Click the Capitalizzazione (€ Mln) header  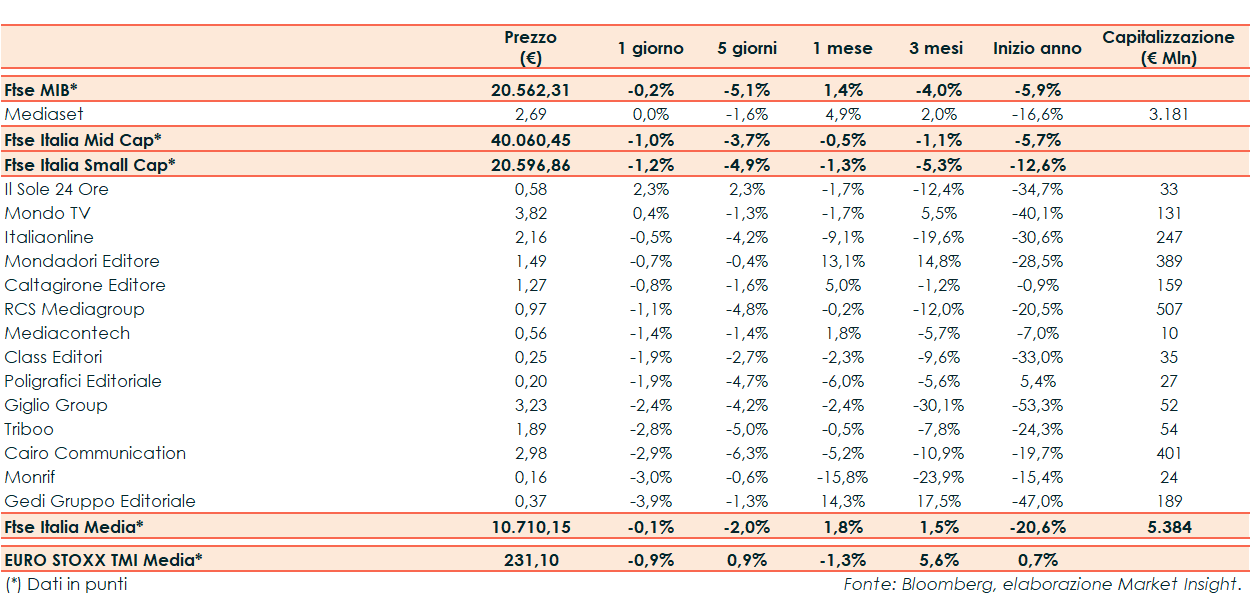pyautogui.click(x=1168, y=47)
